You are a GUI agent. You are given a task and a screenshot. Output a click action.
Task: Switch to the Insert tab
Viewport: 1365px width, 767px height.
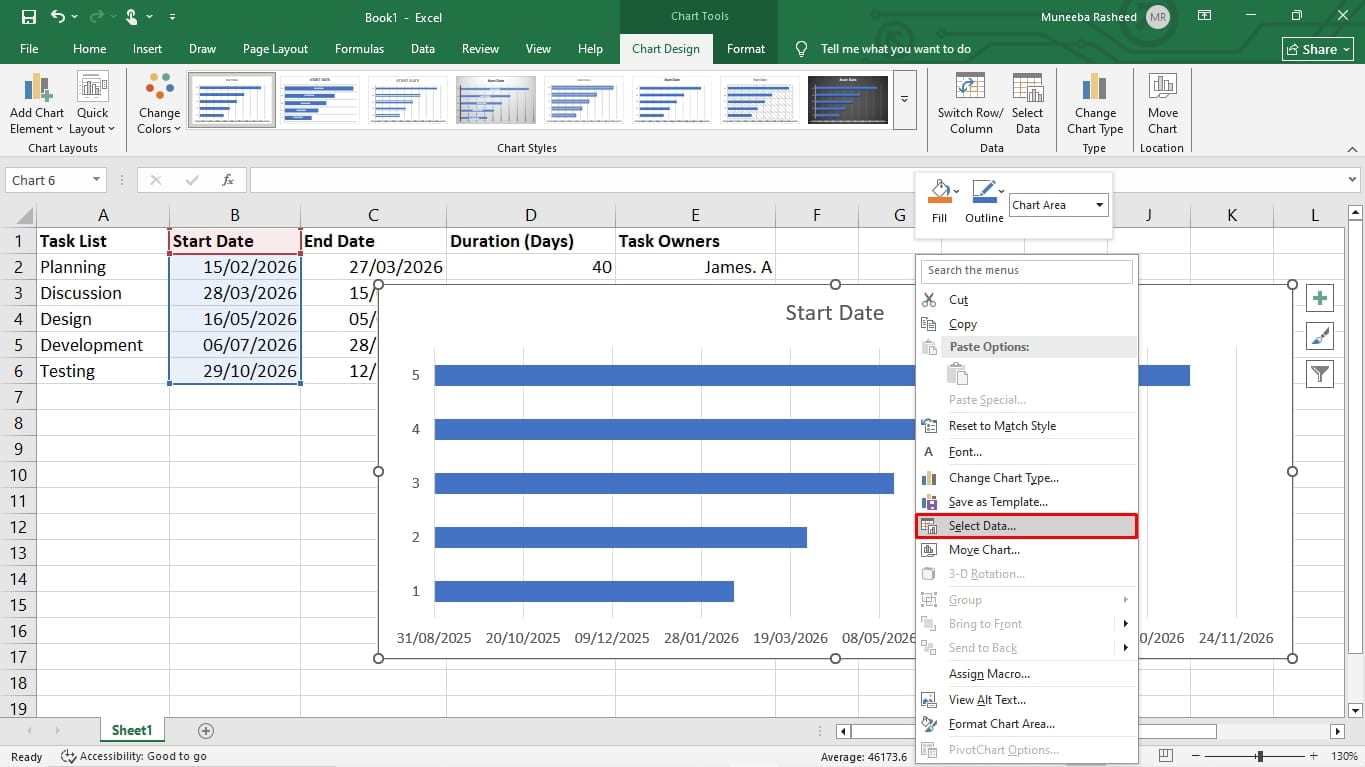147,49
